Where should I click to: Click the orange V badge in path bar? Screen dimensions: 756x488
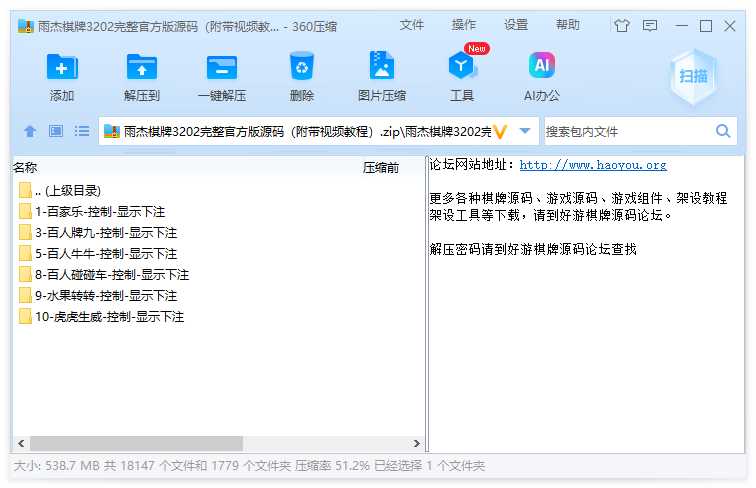pyautogui.click(x=500, y=131)
